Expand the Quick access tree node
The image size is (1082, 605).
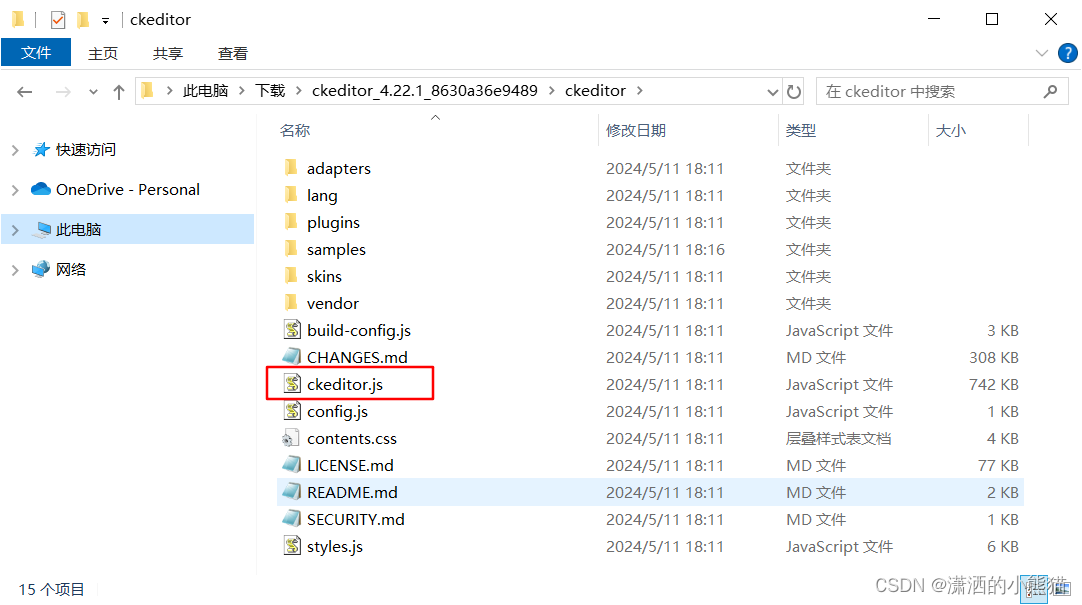(x=15, y=150)
